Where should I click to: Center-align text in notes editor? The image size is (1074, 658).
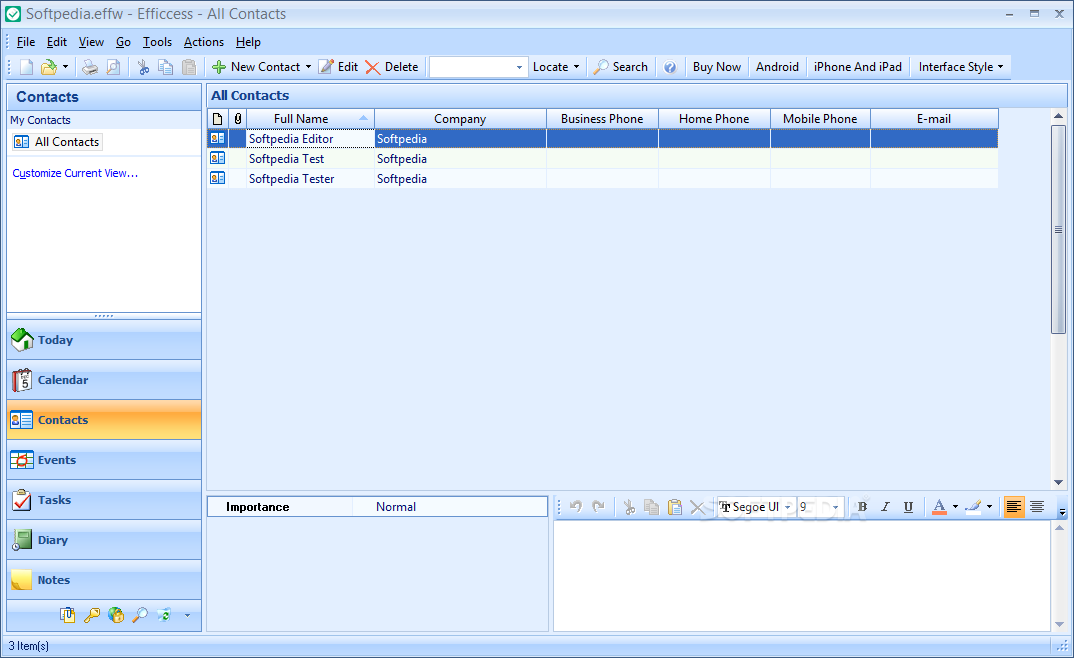(x=1037, y=507)
